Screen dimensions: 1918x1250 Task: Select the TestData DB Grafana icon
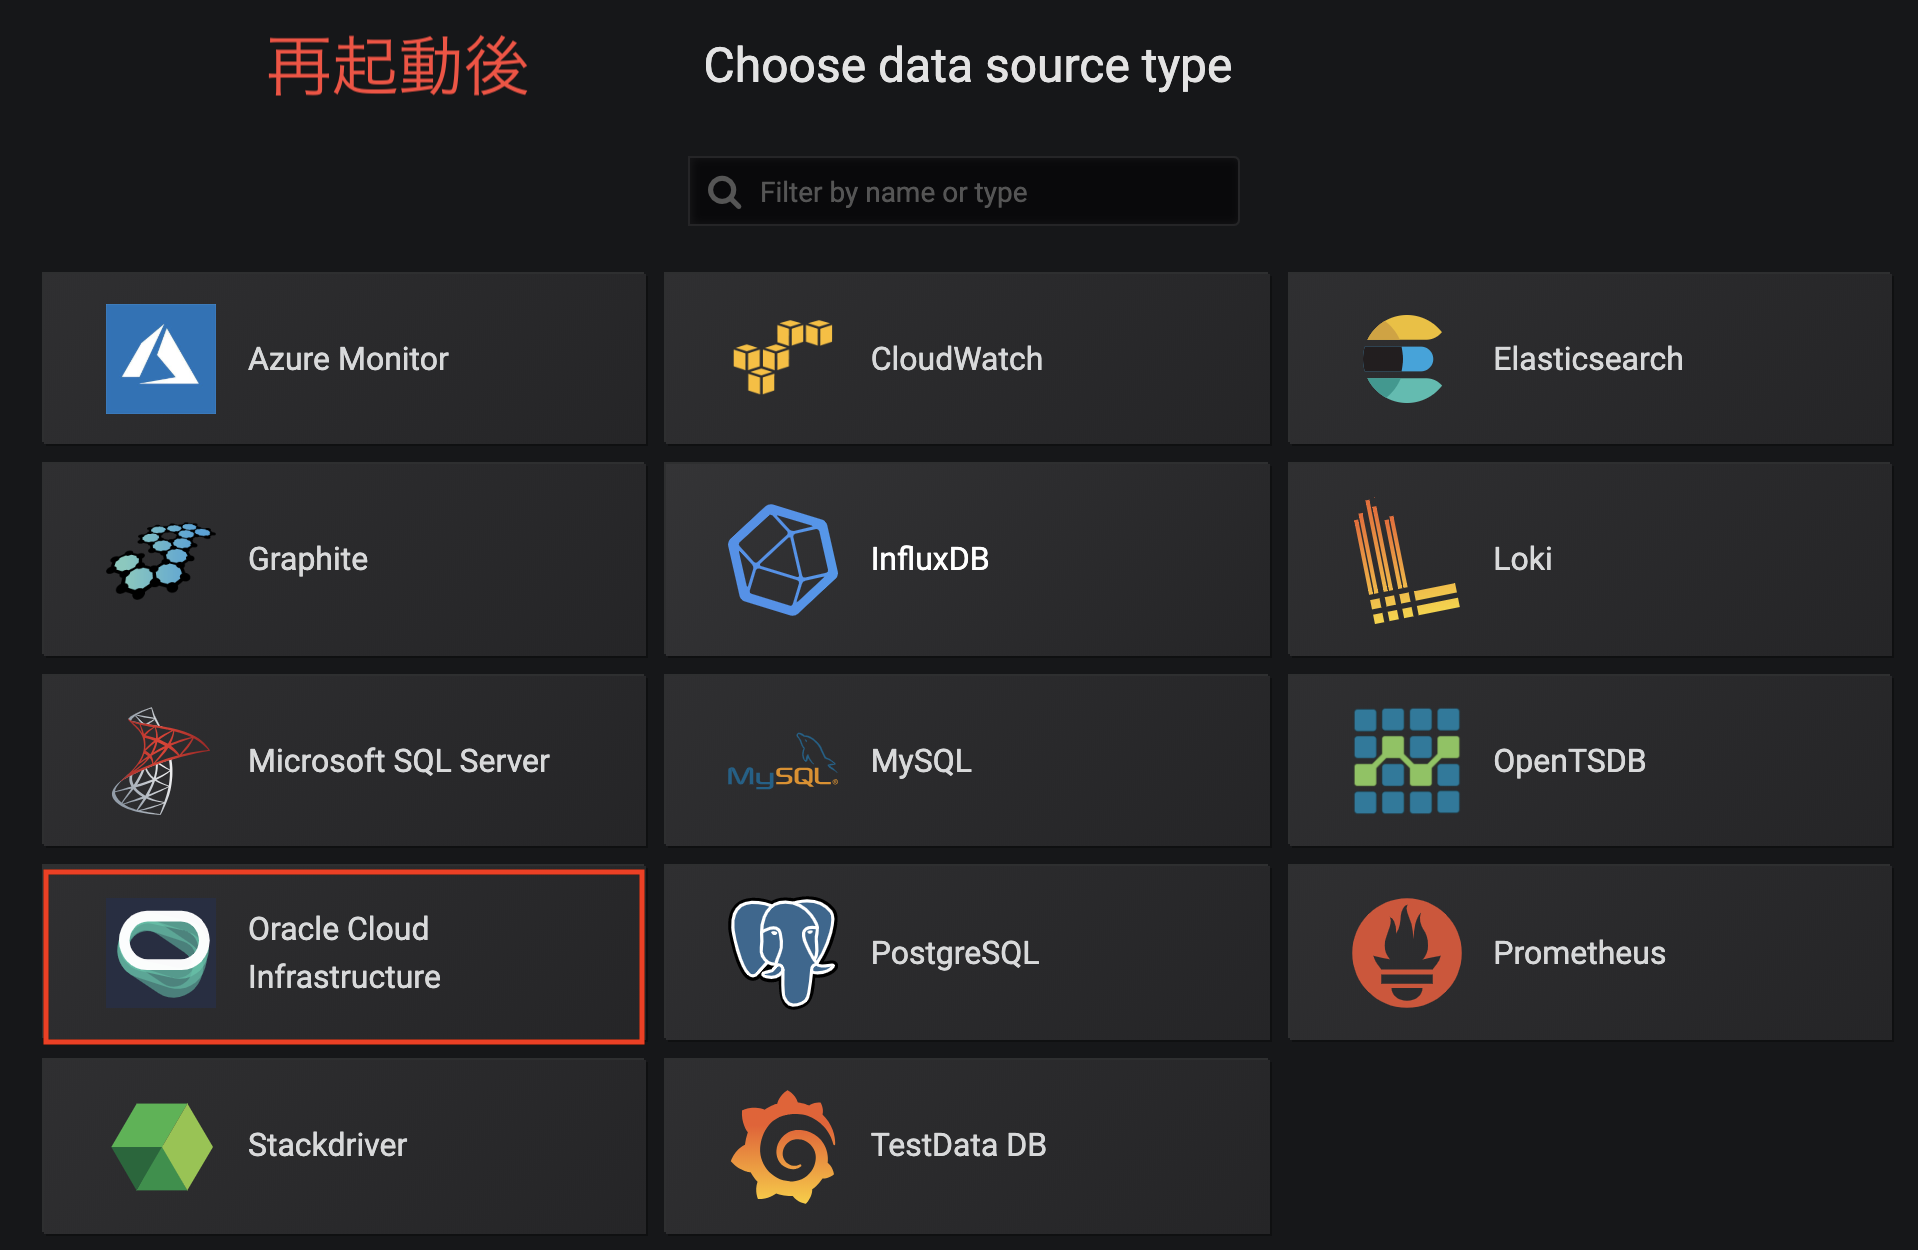783,1146
